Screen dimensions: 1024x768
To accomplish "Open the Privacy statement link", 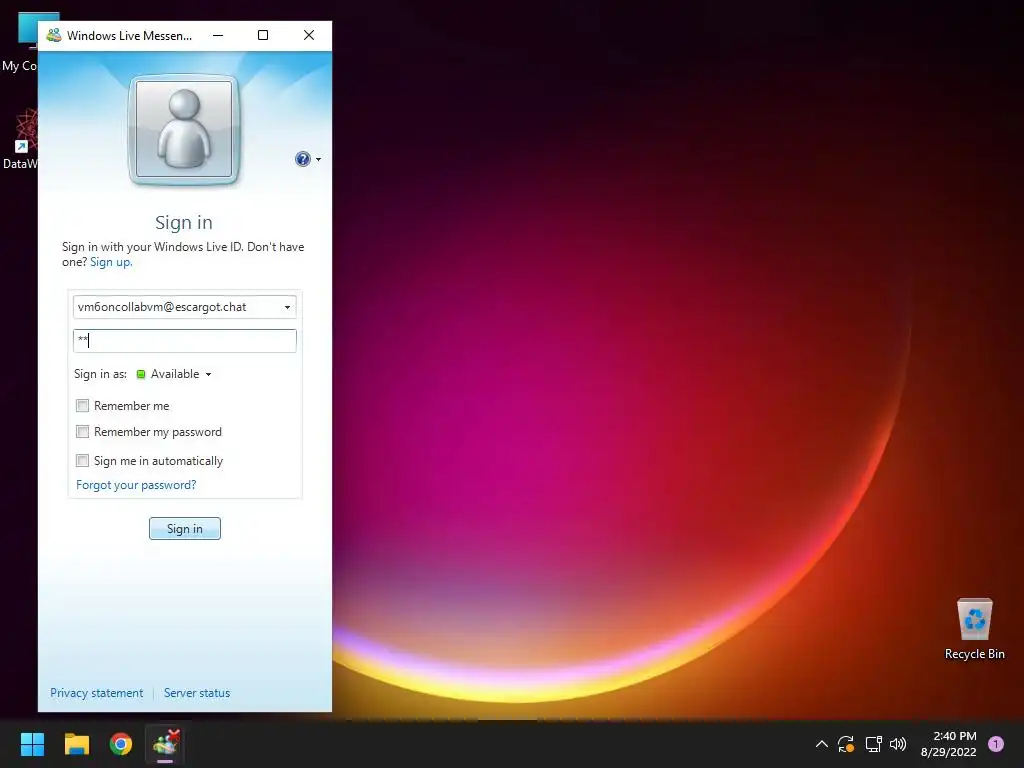I will pyautogui.click(x=97, y=693).
